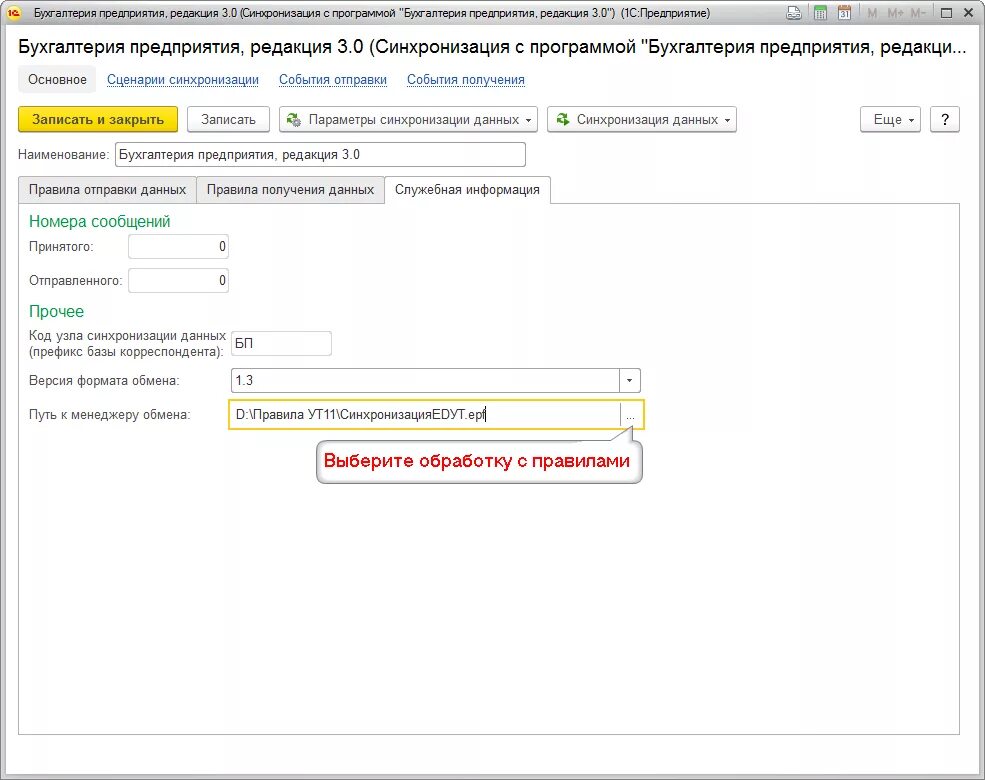Click the print icon in title bar
Image resolution: width=985 pixels, height=780 pixels.
click(794, 13)
